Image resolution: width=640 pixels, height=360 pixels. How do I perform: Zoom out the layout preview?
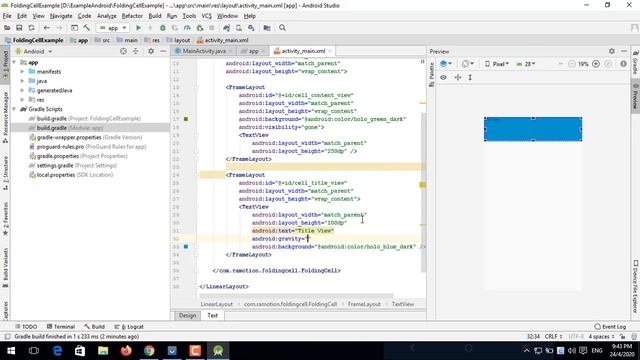pos(571,64)
